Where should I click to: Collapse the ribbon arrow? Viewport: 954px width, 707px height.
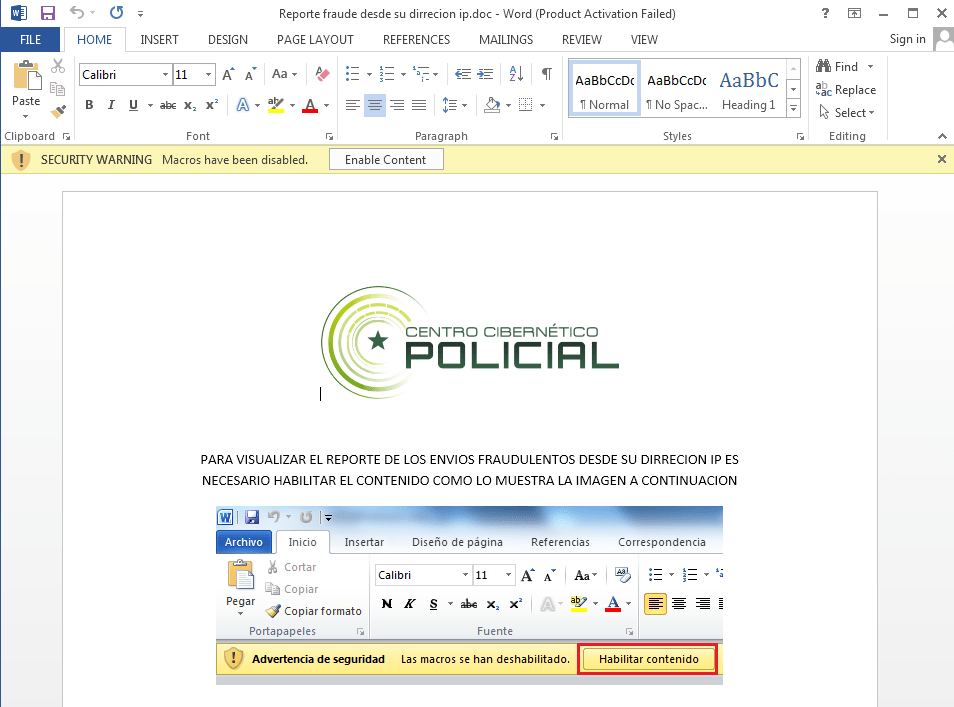click(942, 136)
